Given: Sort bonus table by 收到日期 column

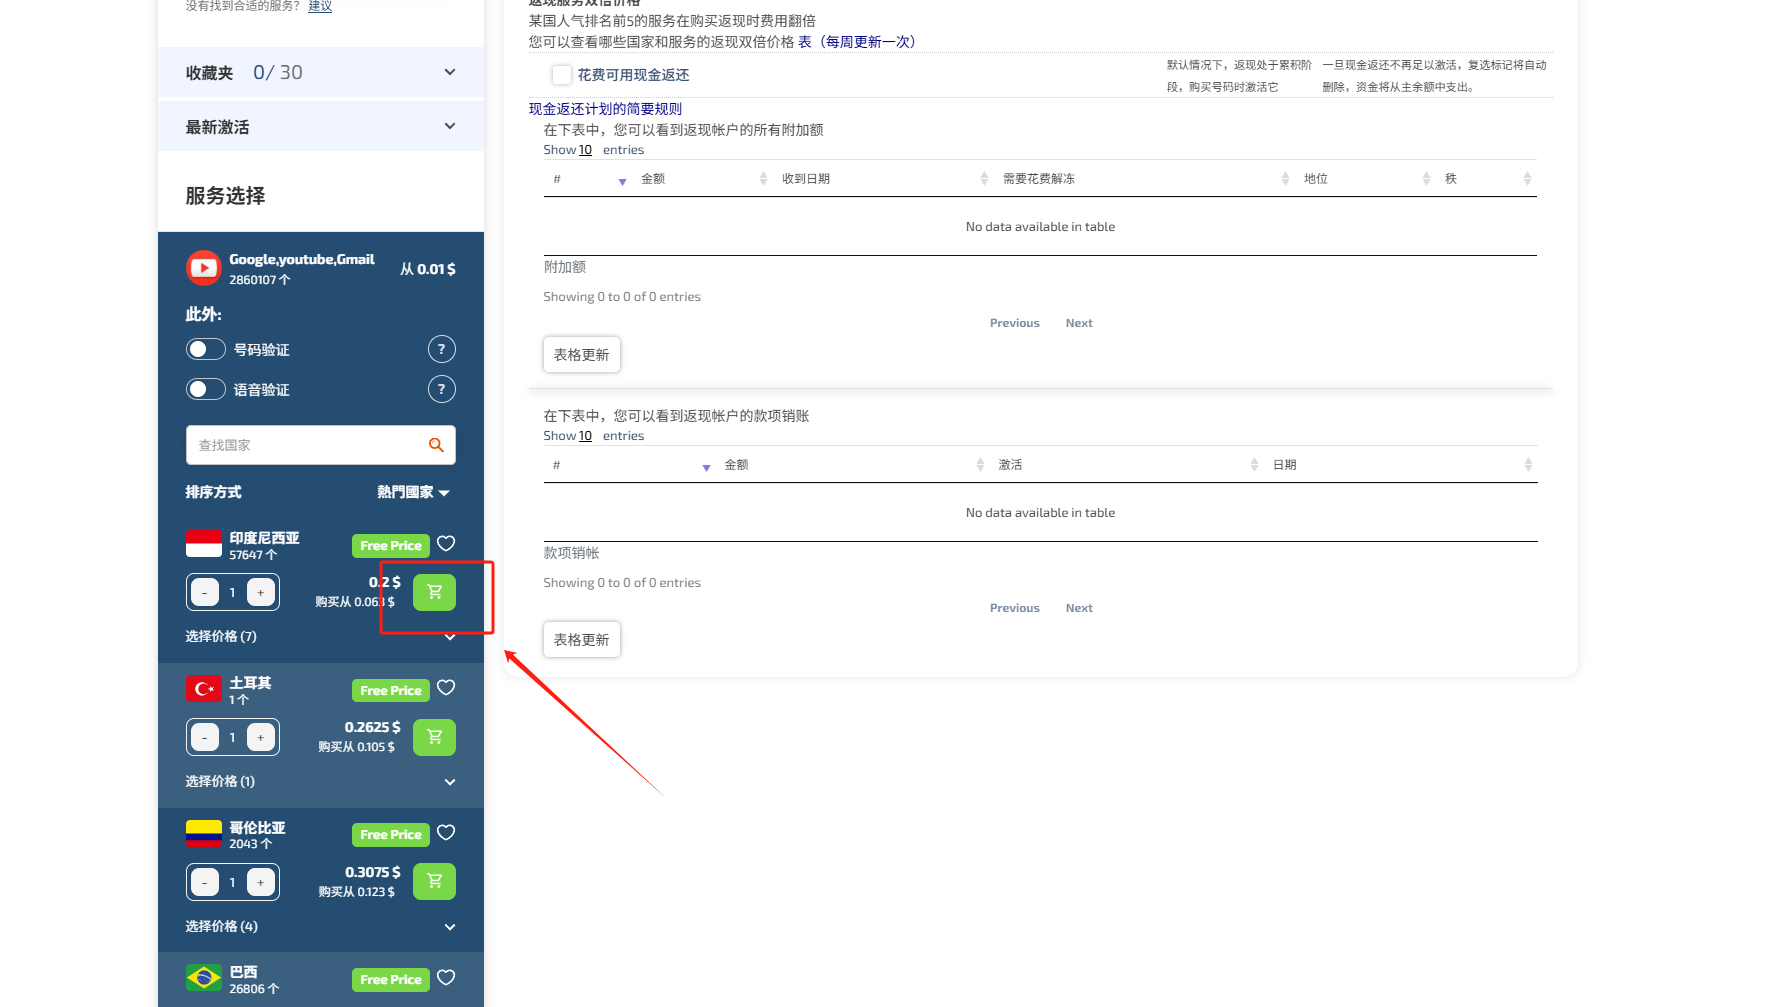Looking at the screenshot, I should click(x=884, y=179).
